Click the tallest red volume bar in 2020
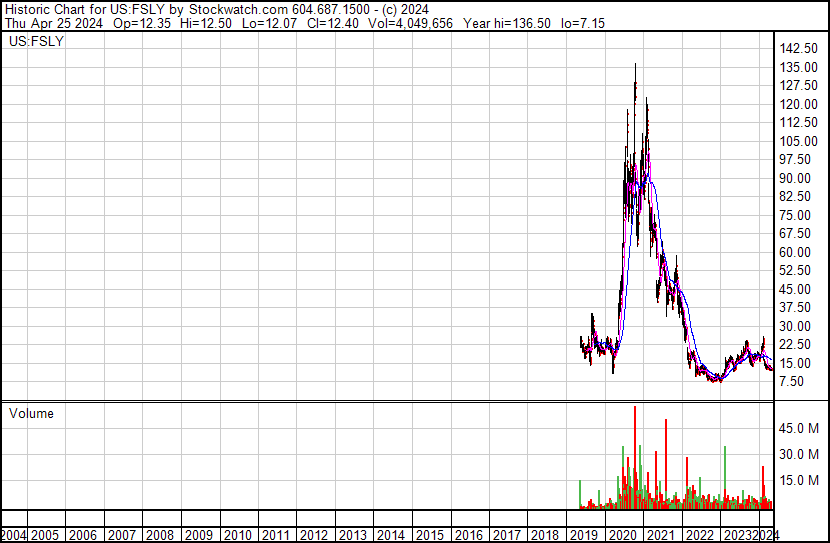 click(635, 457)
